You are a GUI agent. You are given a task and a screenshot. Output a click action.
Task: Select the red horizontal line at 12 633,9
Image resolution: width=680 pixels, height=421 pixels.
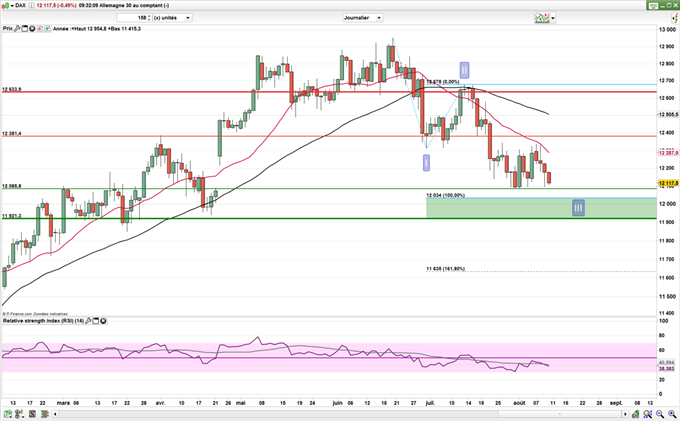[x=330, y=92]
